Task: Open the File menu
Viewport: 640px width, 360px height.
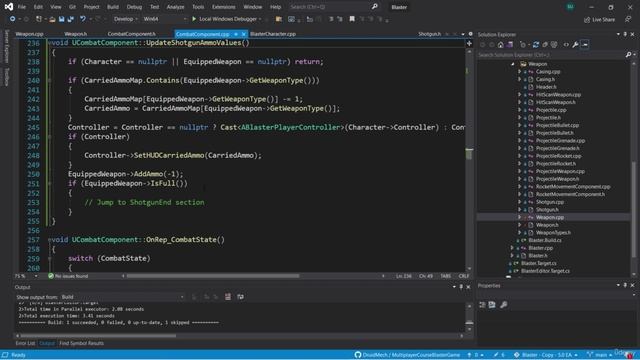Action: tap(22, 7)
